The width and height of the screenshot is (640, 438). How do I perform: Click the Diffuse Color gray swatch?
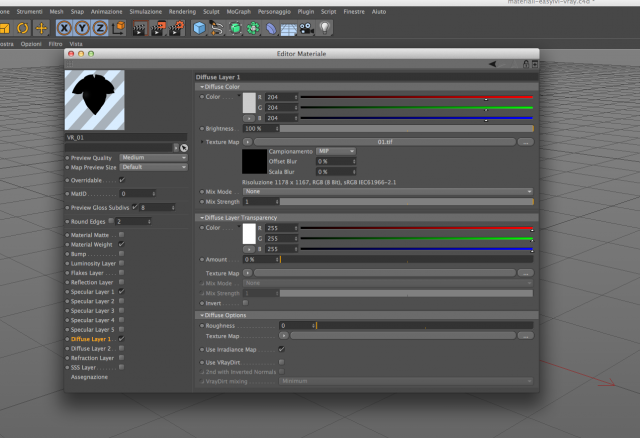(x=249, y=102)
